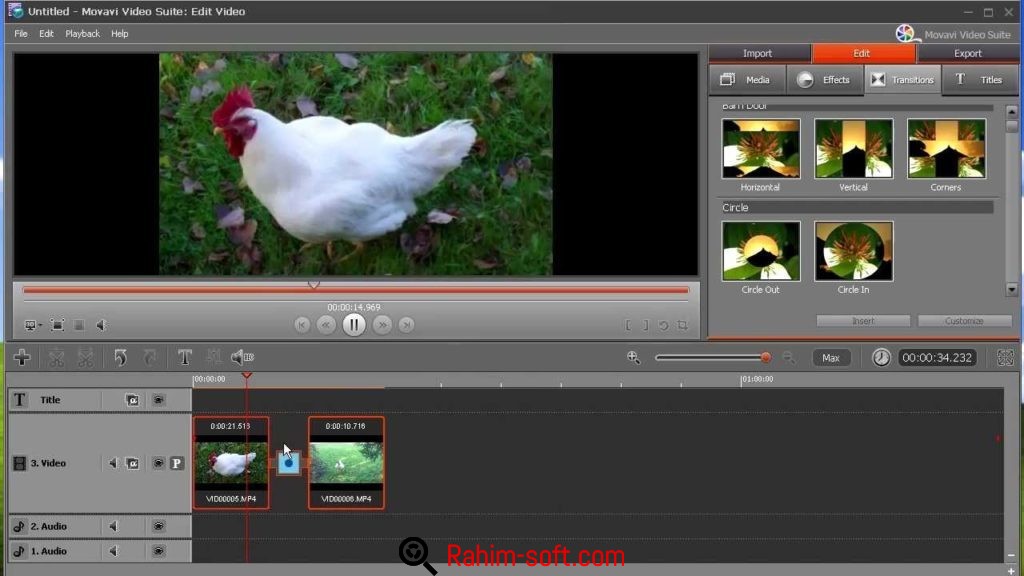Hide the 1. Audio track with eye icon

(158, 551)
